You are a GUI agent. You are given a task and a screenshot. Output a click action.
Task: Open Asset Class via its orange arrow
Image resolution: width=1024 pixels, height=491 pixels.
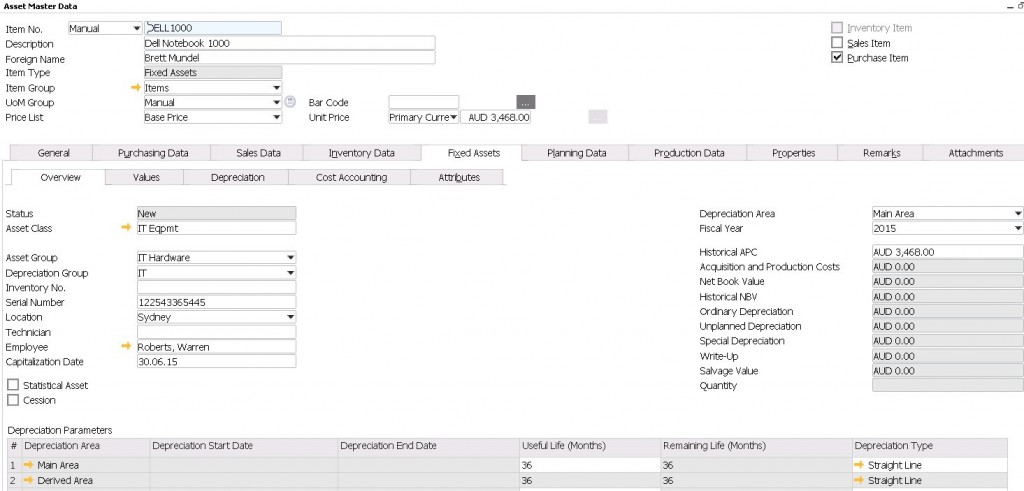(126, 228)
